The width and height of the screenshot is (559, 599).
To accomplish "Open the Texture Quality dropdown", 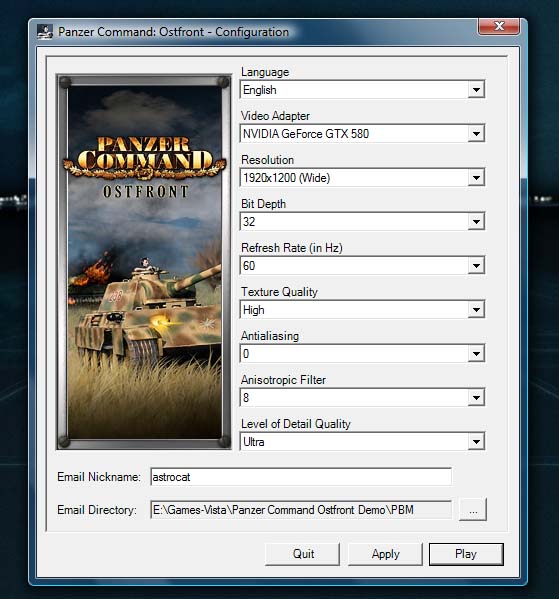I will pyautogui.click(x=362, y=309).
